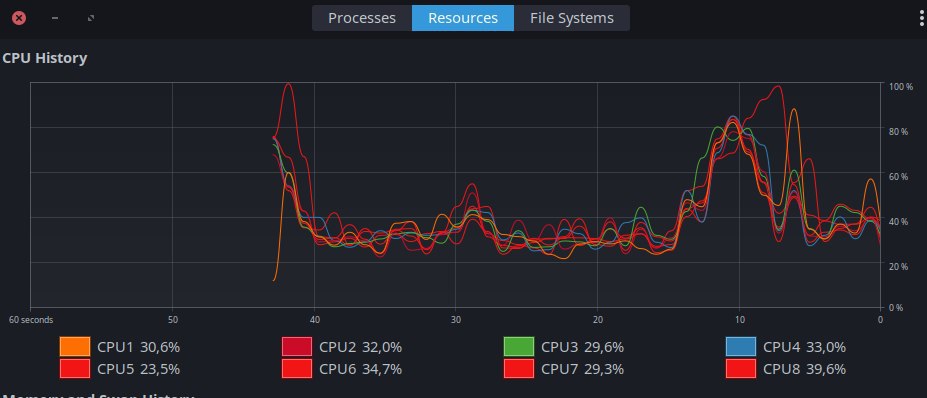The height and width of the screenshot is (398, 927).
Task: Select the Resources tab
Action: coord(463,18)
